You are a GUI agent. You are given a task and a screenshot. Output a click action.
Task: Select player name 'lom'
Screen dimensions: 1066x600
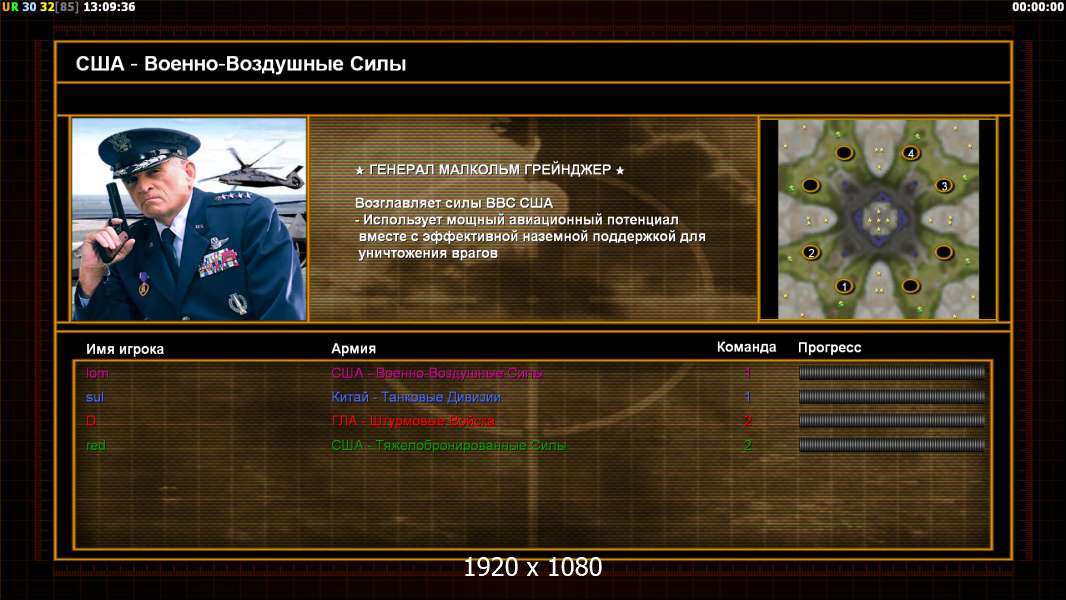[x=97, y=373]
